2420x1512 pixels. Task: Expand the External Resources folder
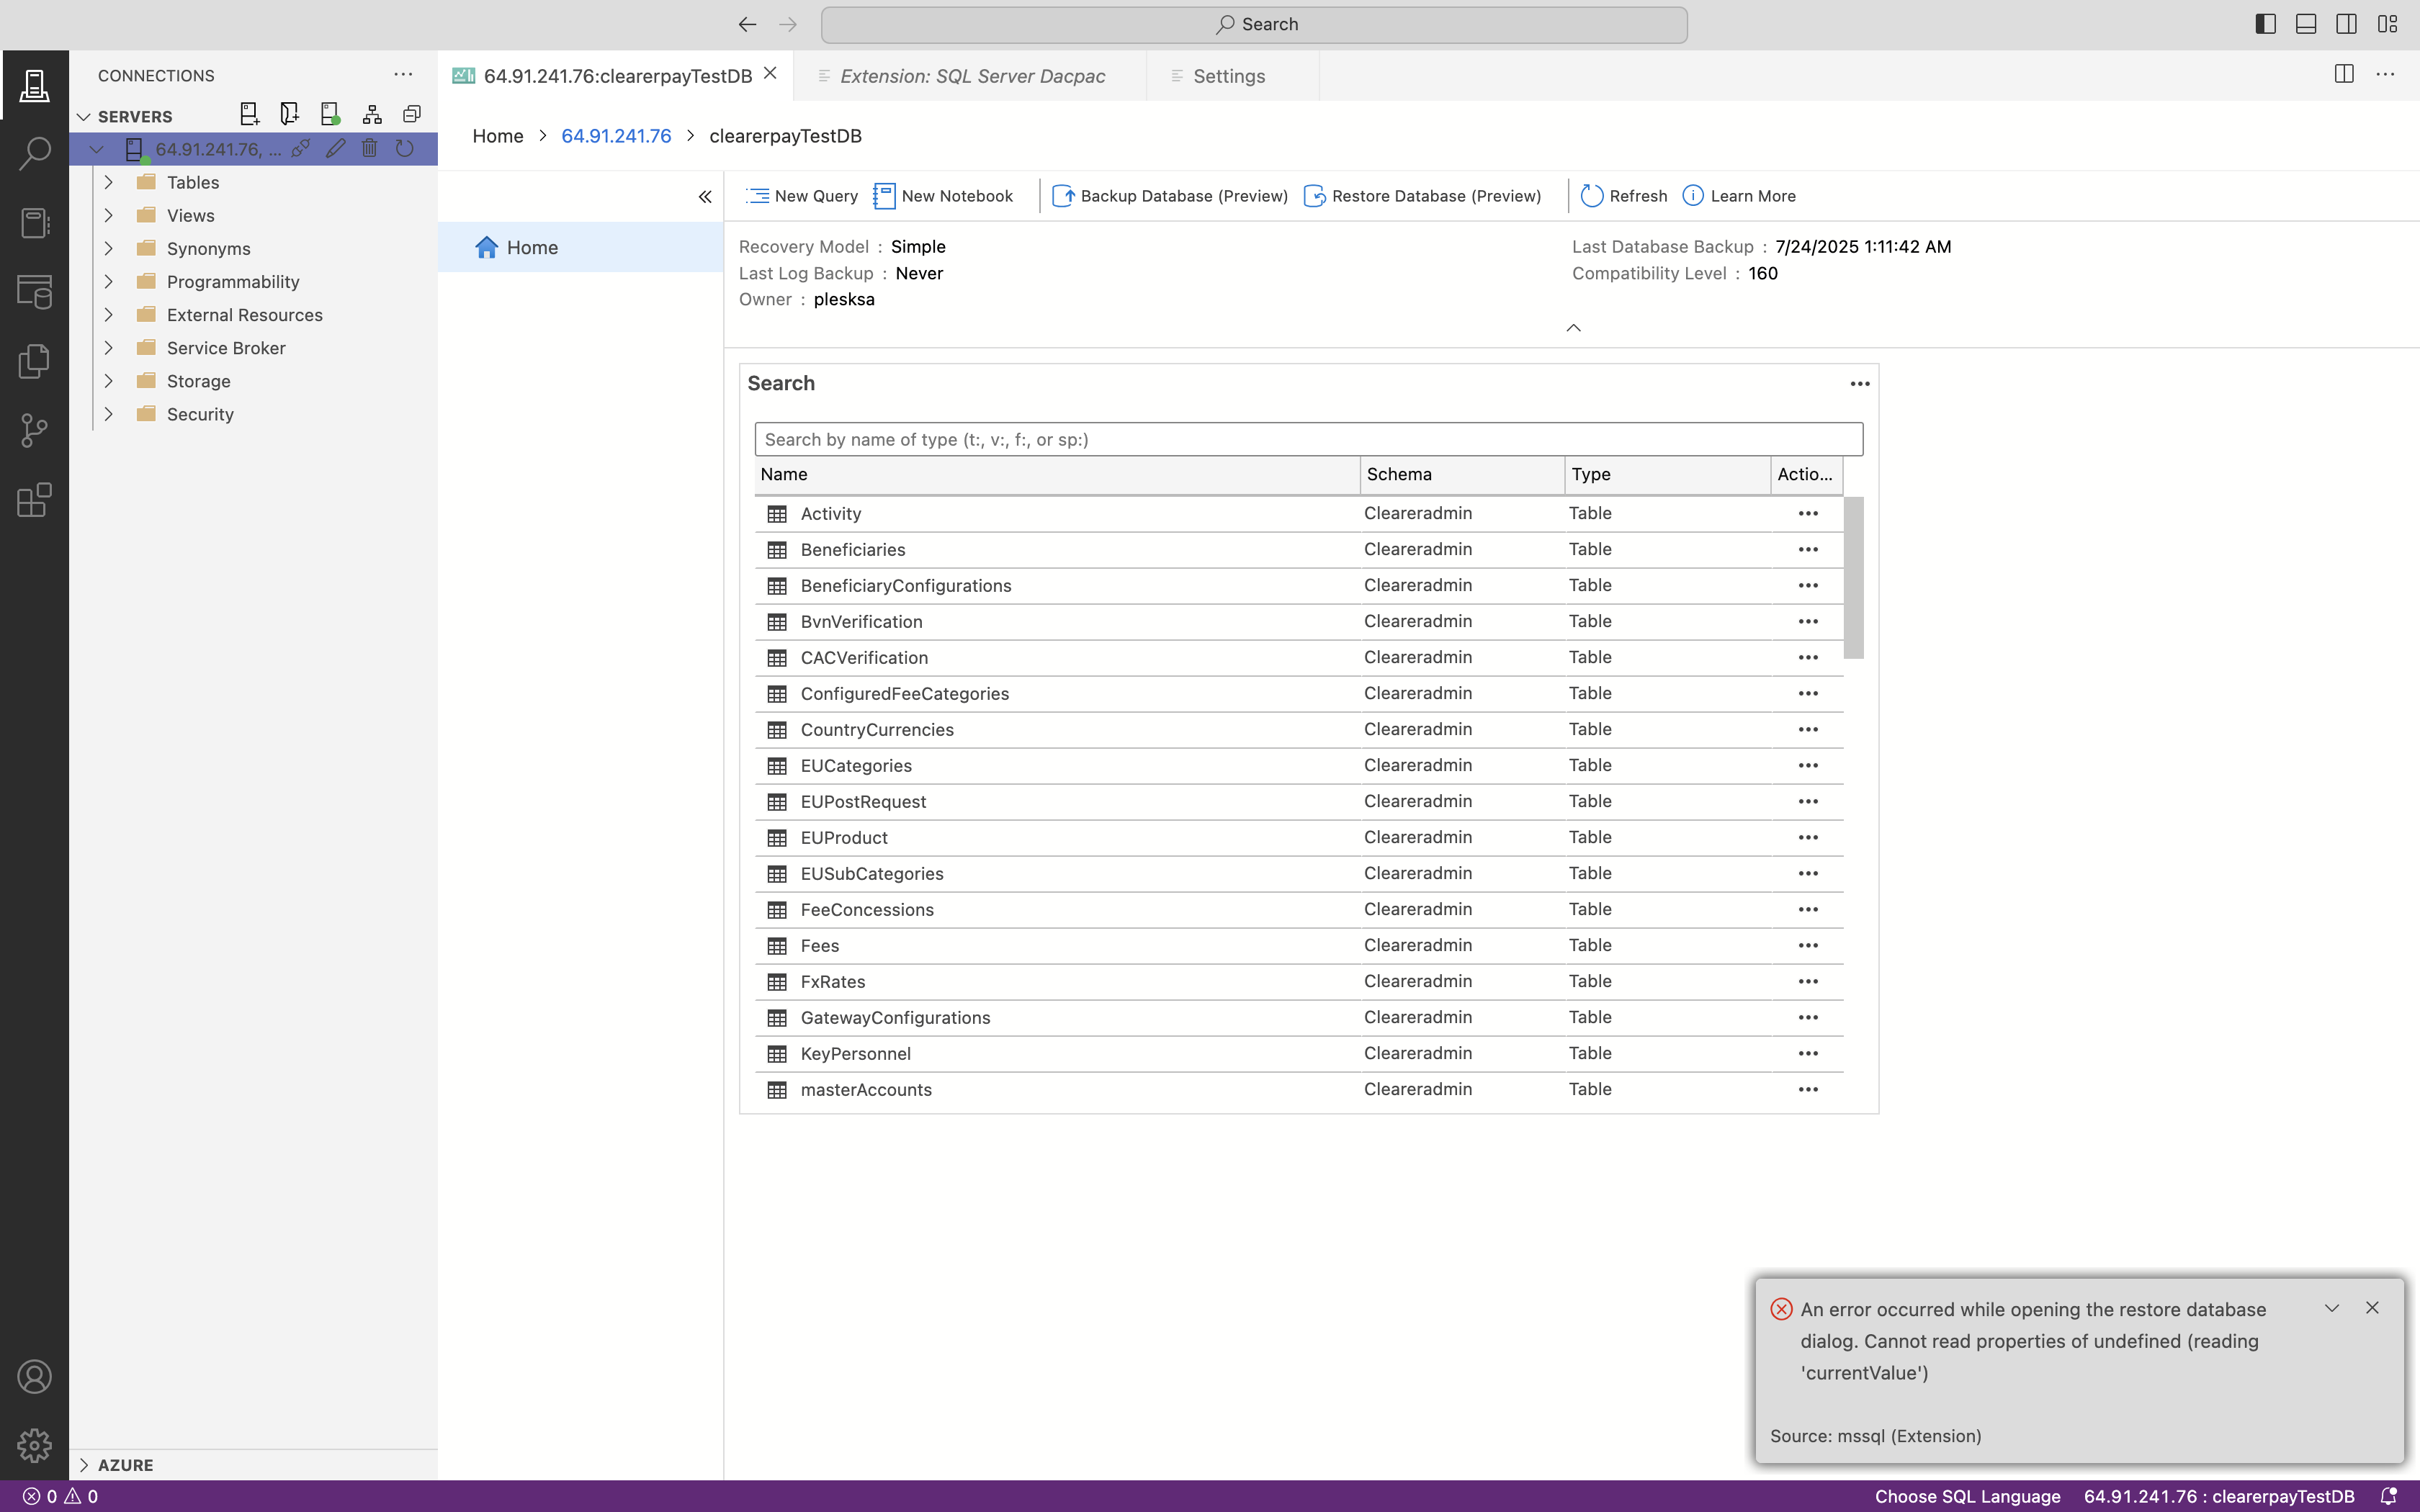tap(109, 314)
